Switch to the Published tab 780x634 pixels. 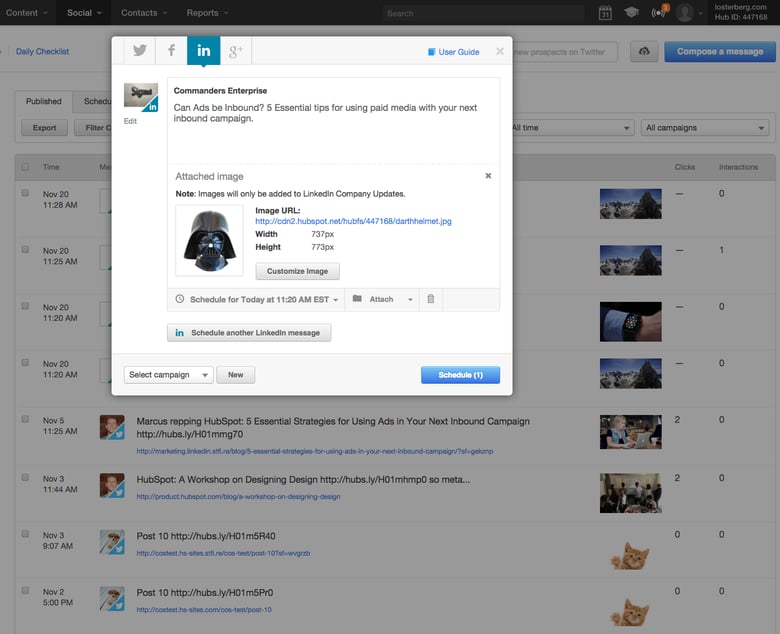pyautogui.click(x=44, y=101)
